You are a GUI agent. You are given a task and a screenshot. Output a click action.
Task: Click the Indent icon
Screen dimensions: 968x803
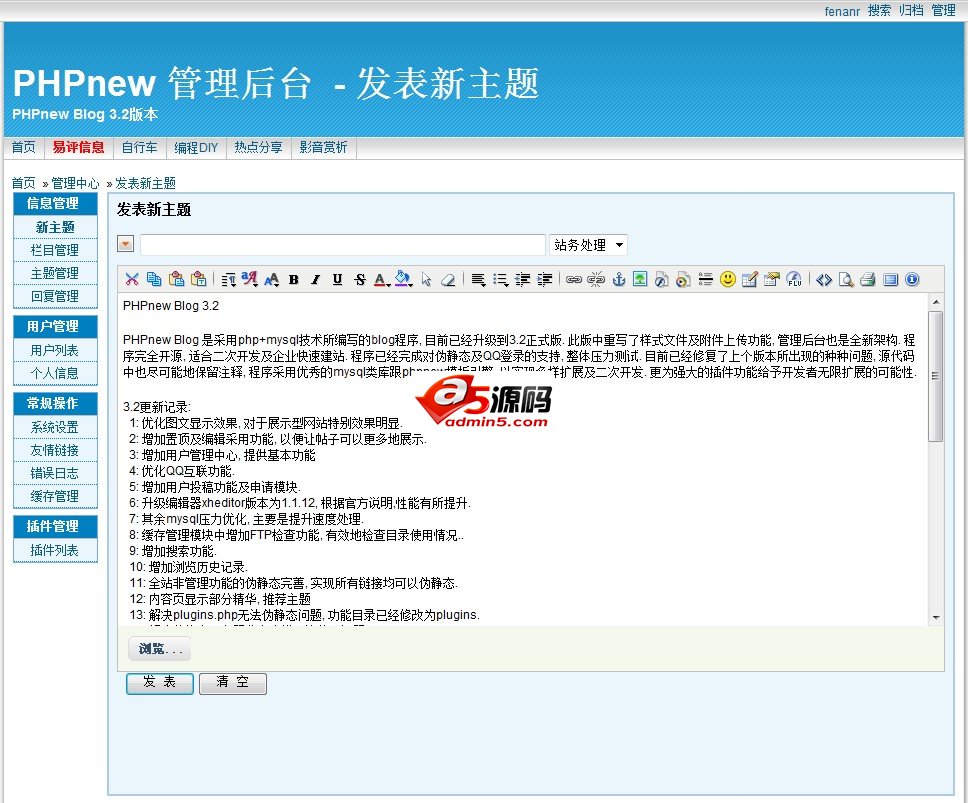pos(544,280)
